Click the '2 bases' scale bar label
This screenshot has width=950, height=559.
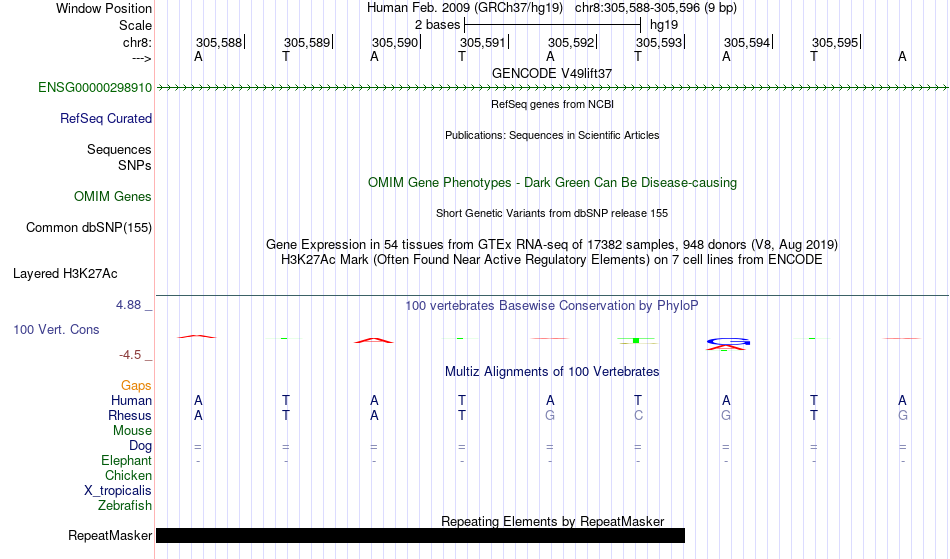coord(437,25)
